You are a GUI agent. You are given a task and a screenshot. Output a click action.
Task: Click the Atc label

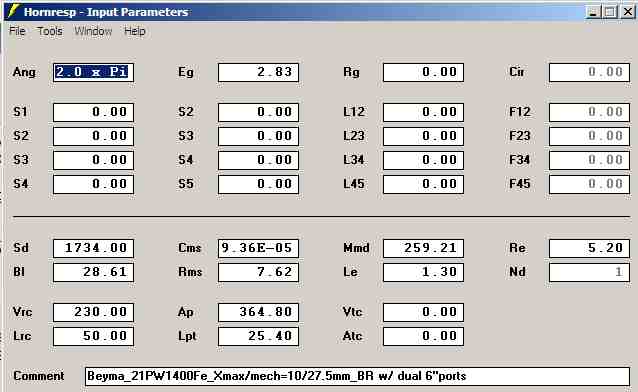pos(352,336)
